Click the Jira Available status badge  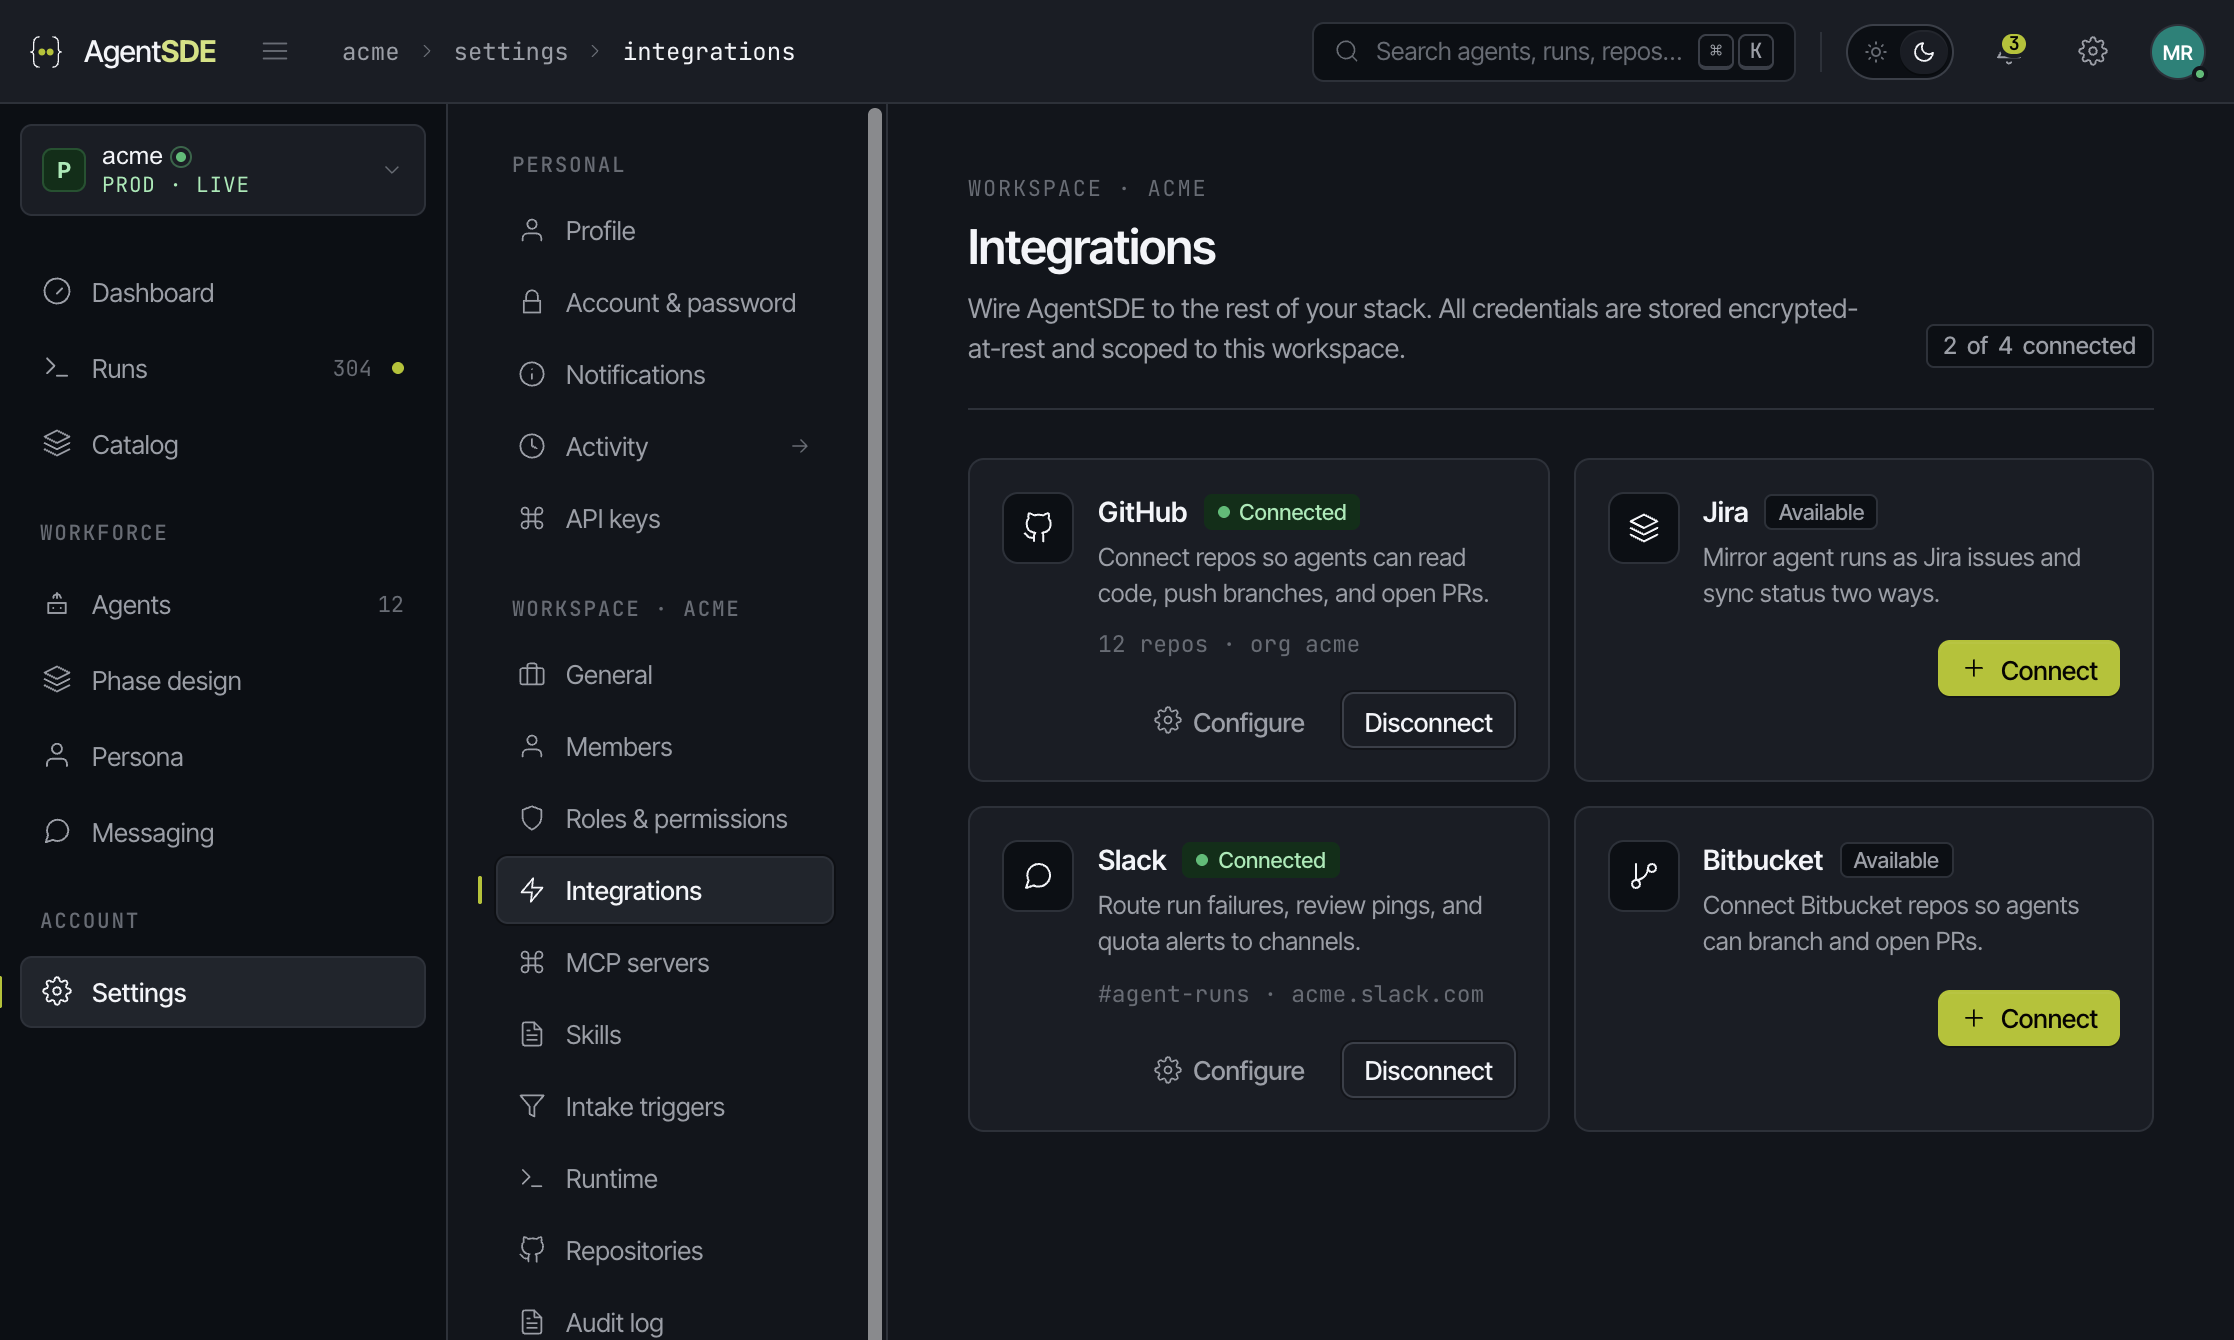click(x=1821, y=512)
